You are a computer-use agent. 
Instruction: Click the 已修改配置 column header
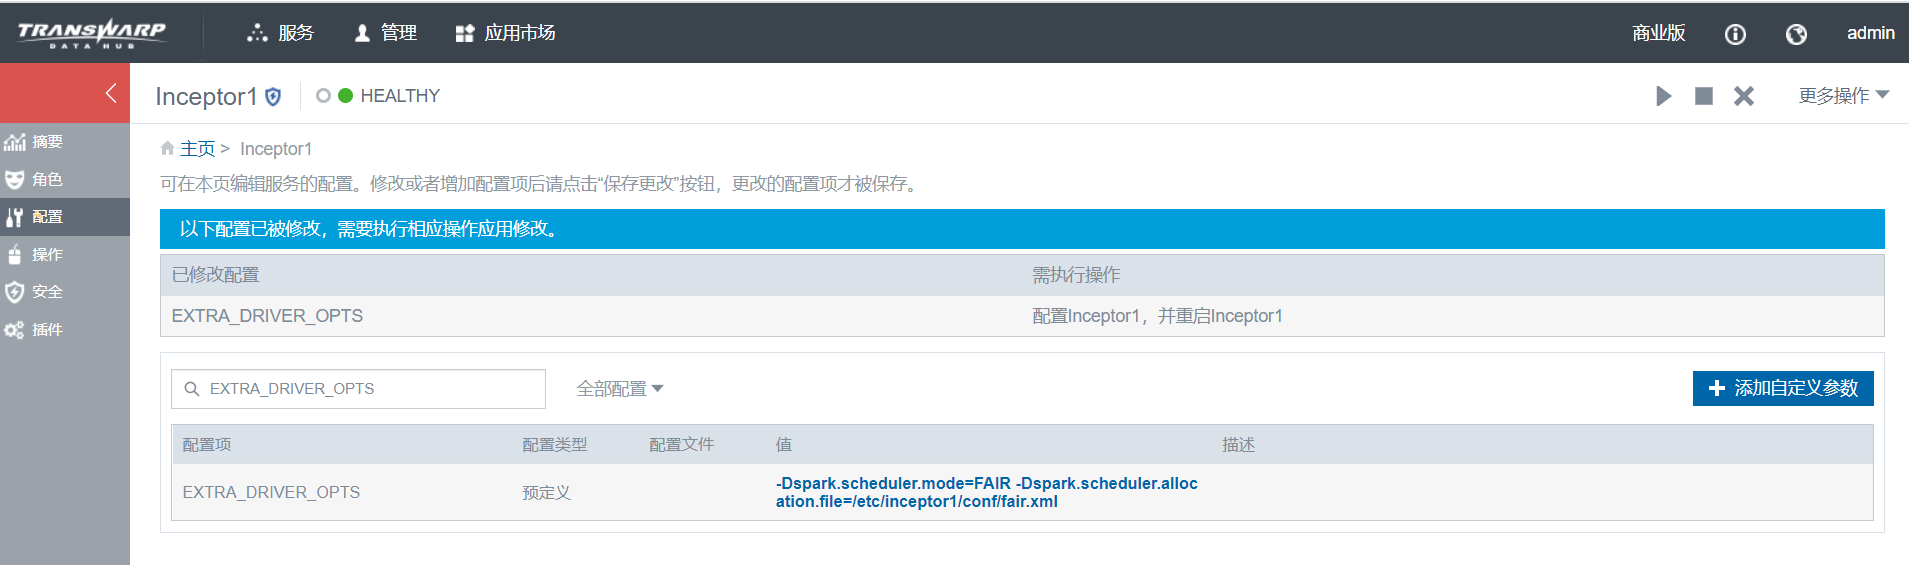click(215, 275)
